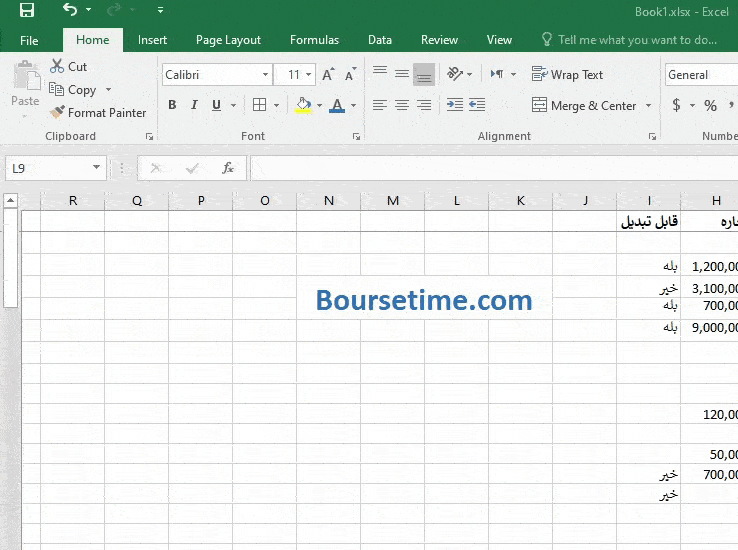Image resolution: width=738 pixels, height=550 pixels.
Task: Click the Tell me what you want to do box
Action: 630,40
